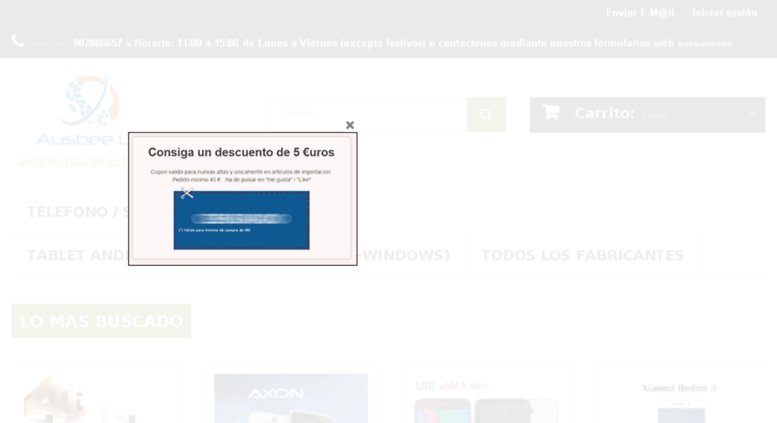
Task: Open the AXON product thumbnail
Action: [291, 398]
